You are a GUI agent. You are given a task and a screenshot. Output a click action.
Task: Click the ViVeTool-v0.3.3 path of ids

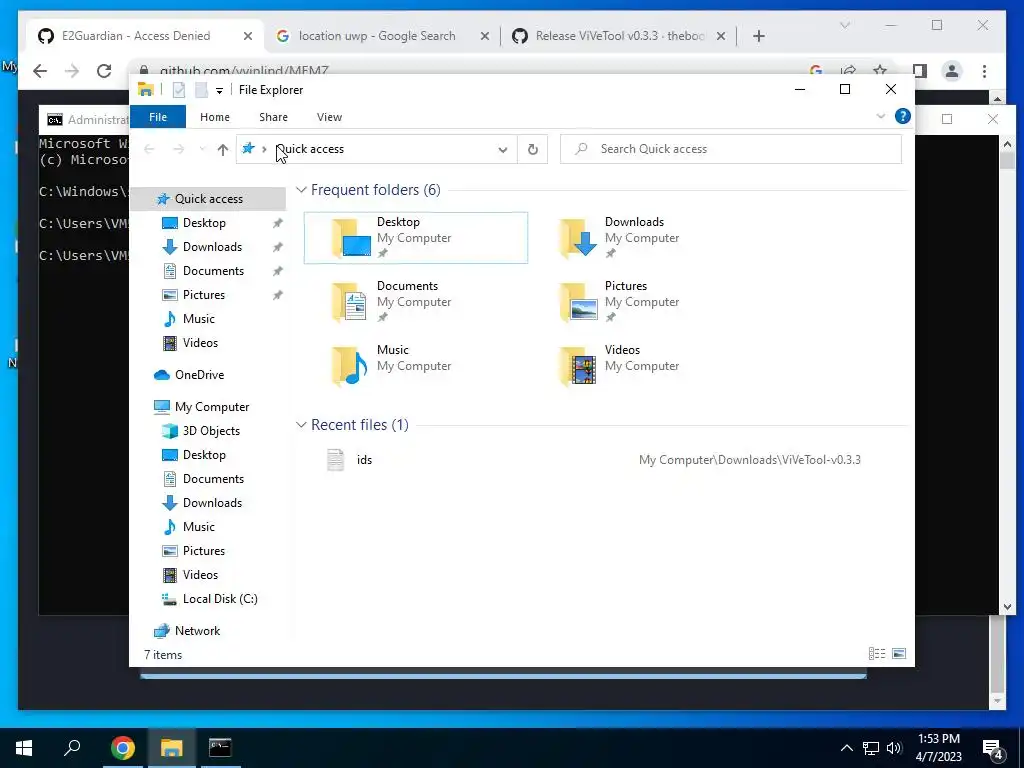(x=750, y=460)
